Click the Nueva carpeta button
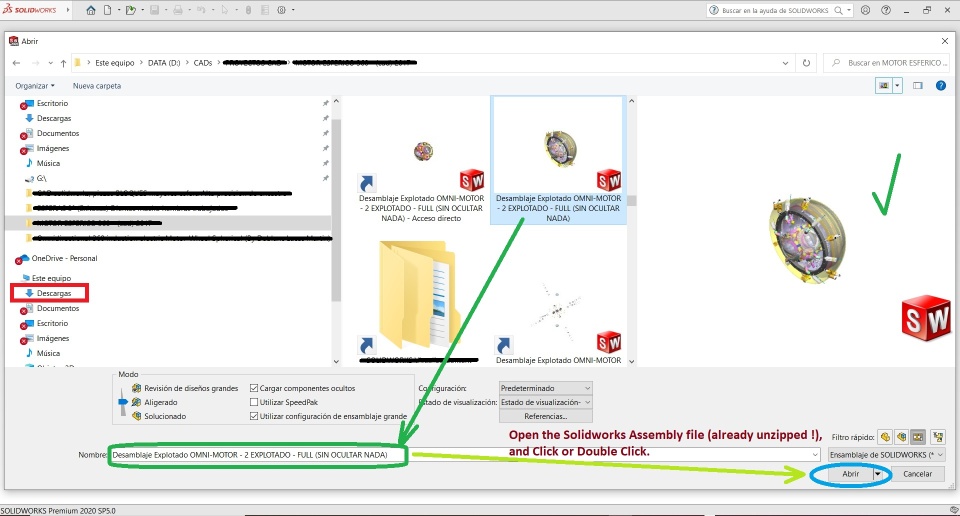The image size is (960, 516). click(97, 86)
